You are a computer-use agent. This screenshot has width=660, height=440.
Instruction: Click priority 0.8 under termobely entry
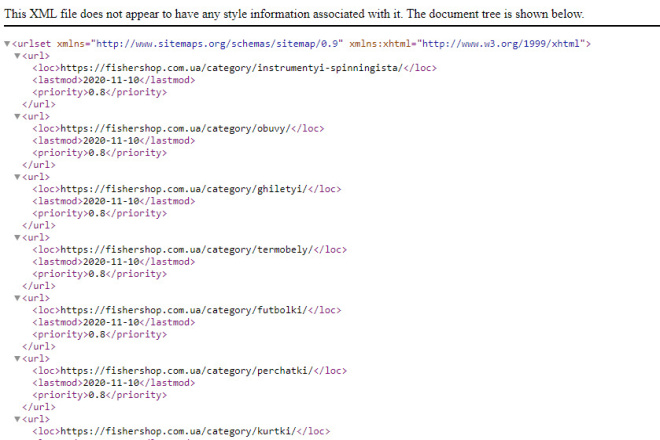point(97,274)
